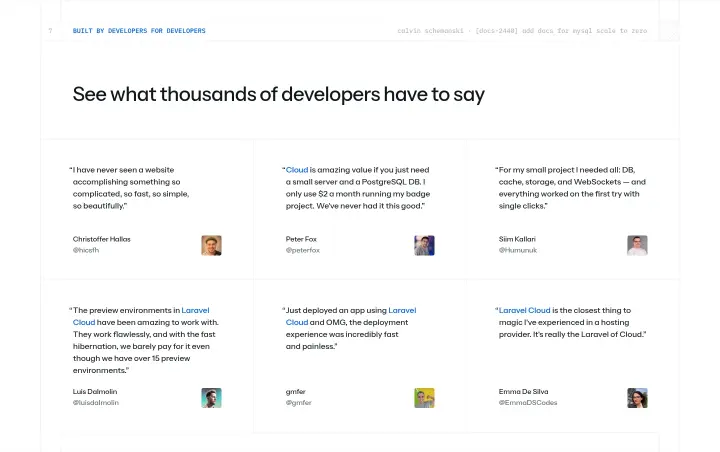This screenshot has width=720, height=452.
Task: Click gmfer's avatar photo
Action: tap(424, 398)
